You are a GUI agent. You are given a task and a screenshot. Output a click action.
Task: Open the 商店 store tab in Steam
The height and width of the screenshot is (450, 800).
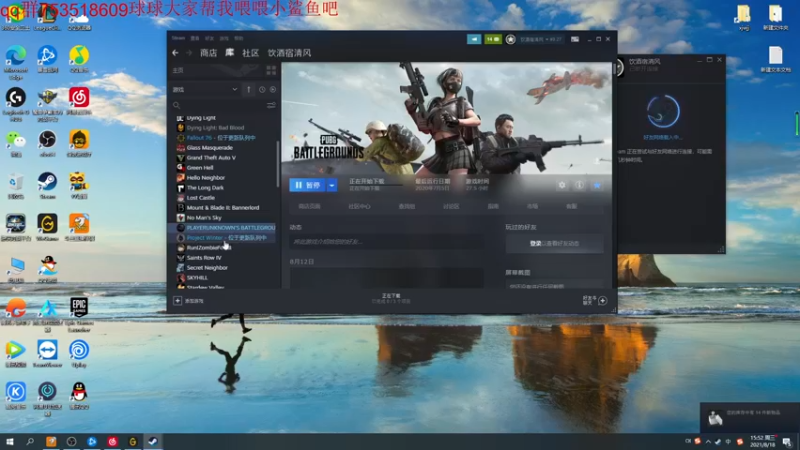[208, 53]
